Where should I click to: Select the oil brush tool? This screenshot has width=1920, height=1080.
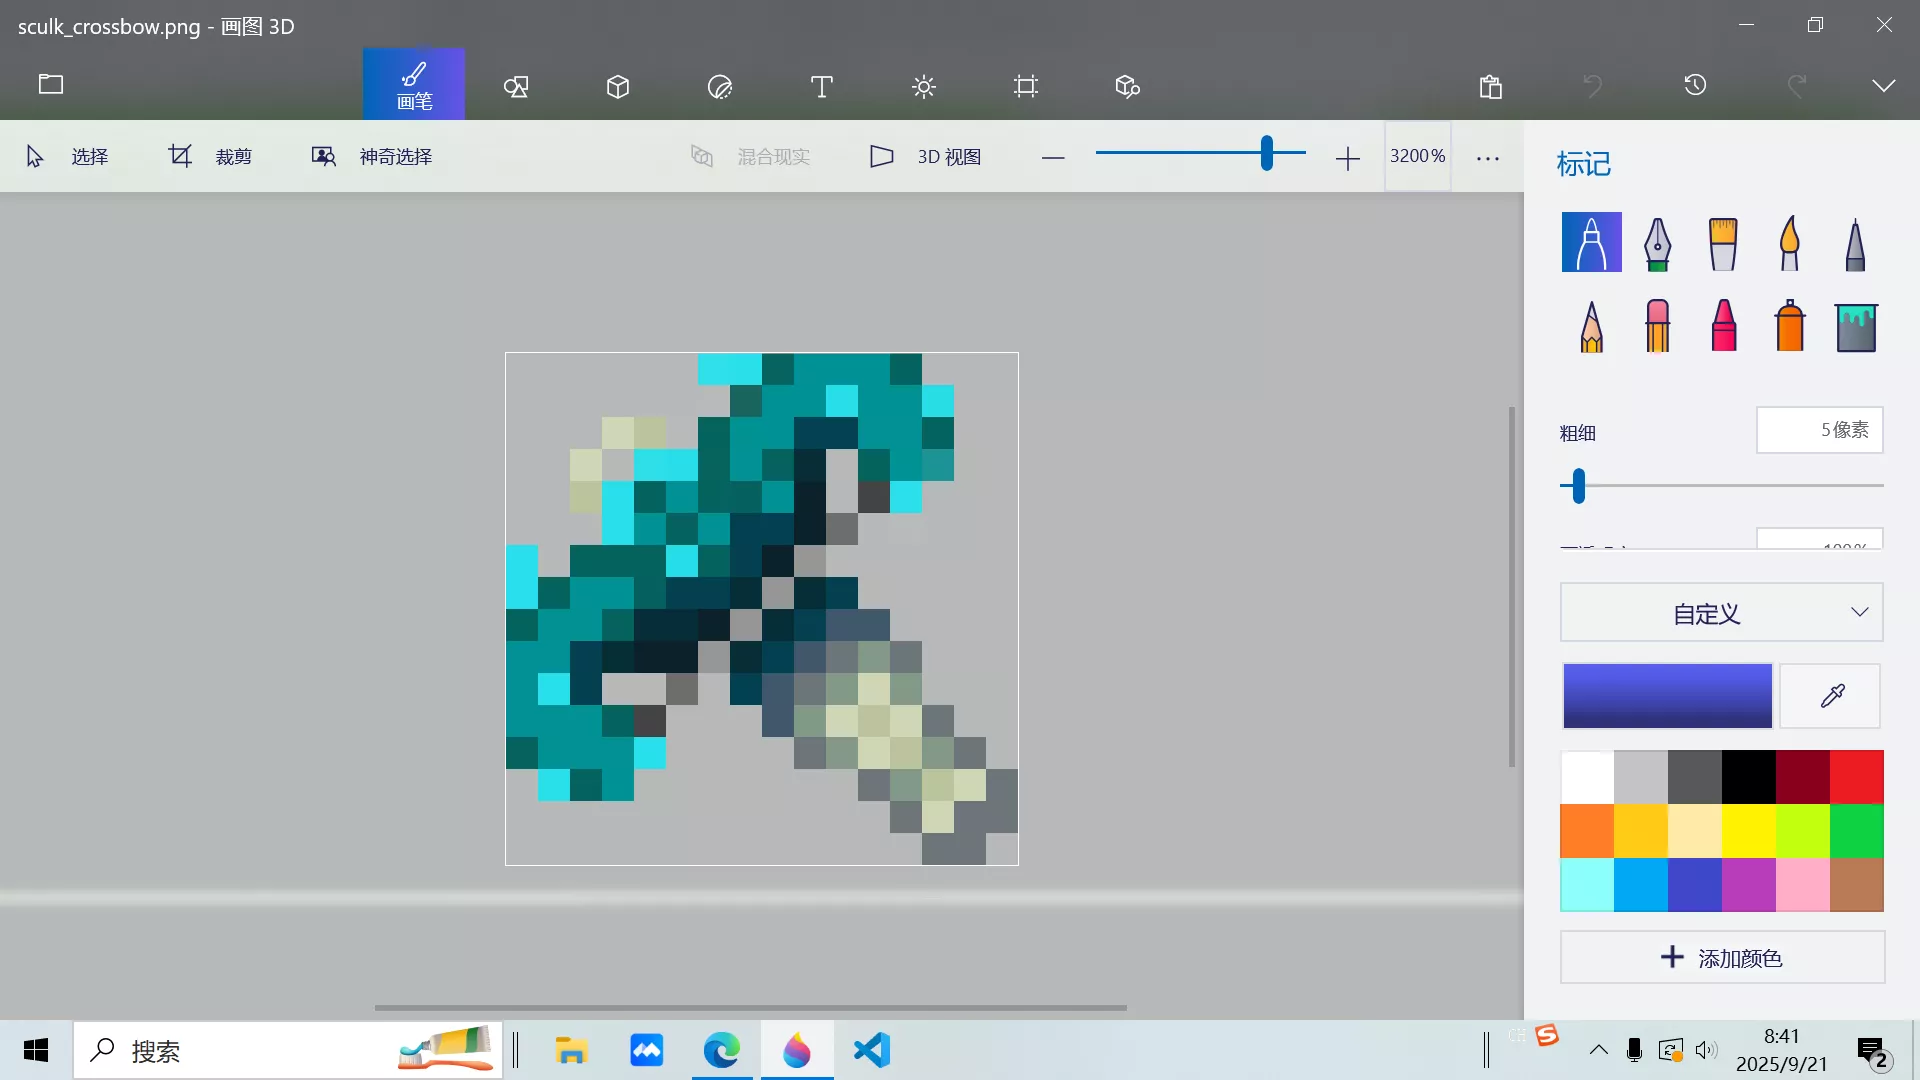(x=1723, y=242)
